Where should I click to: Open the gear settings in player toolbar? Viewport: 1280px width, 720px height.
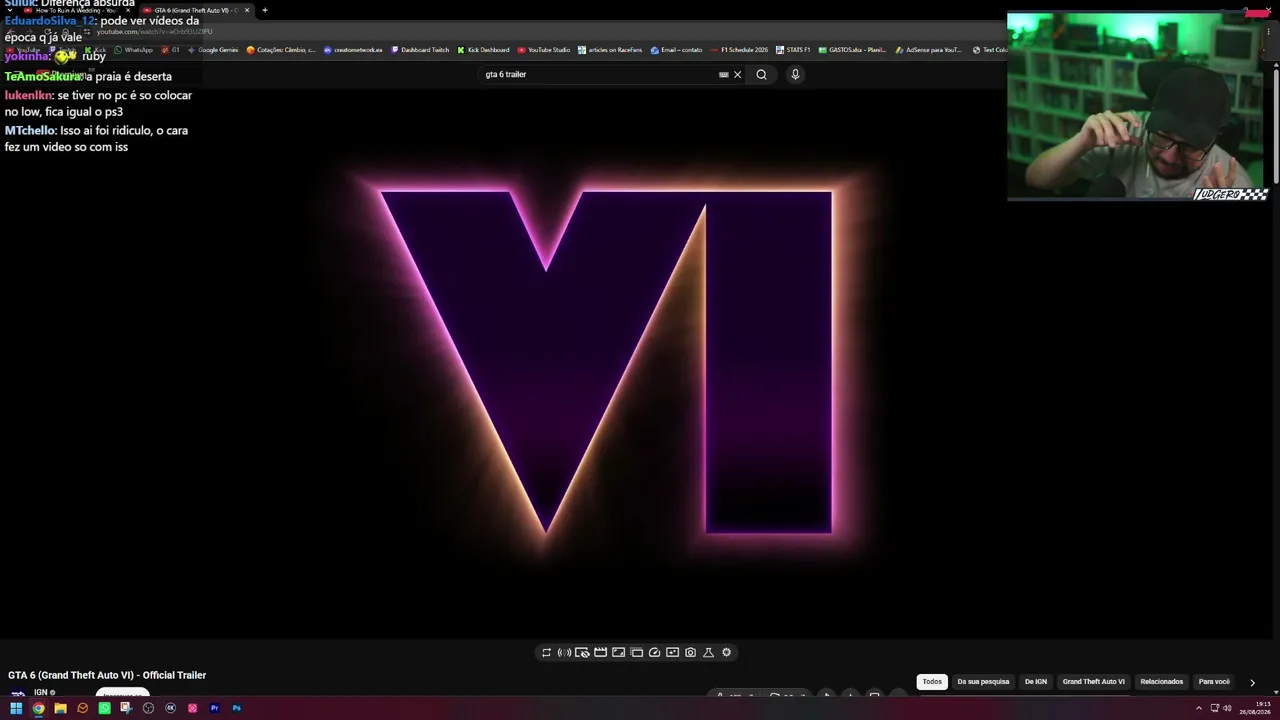coord(726,653)
